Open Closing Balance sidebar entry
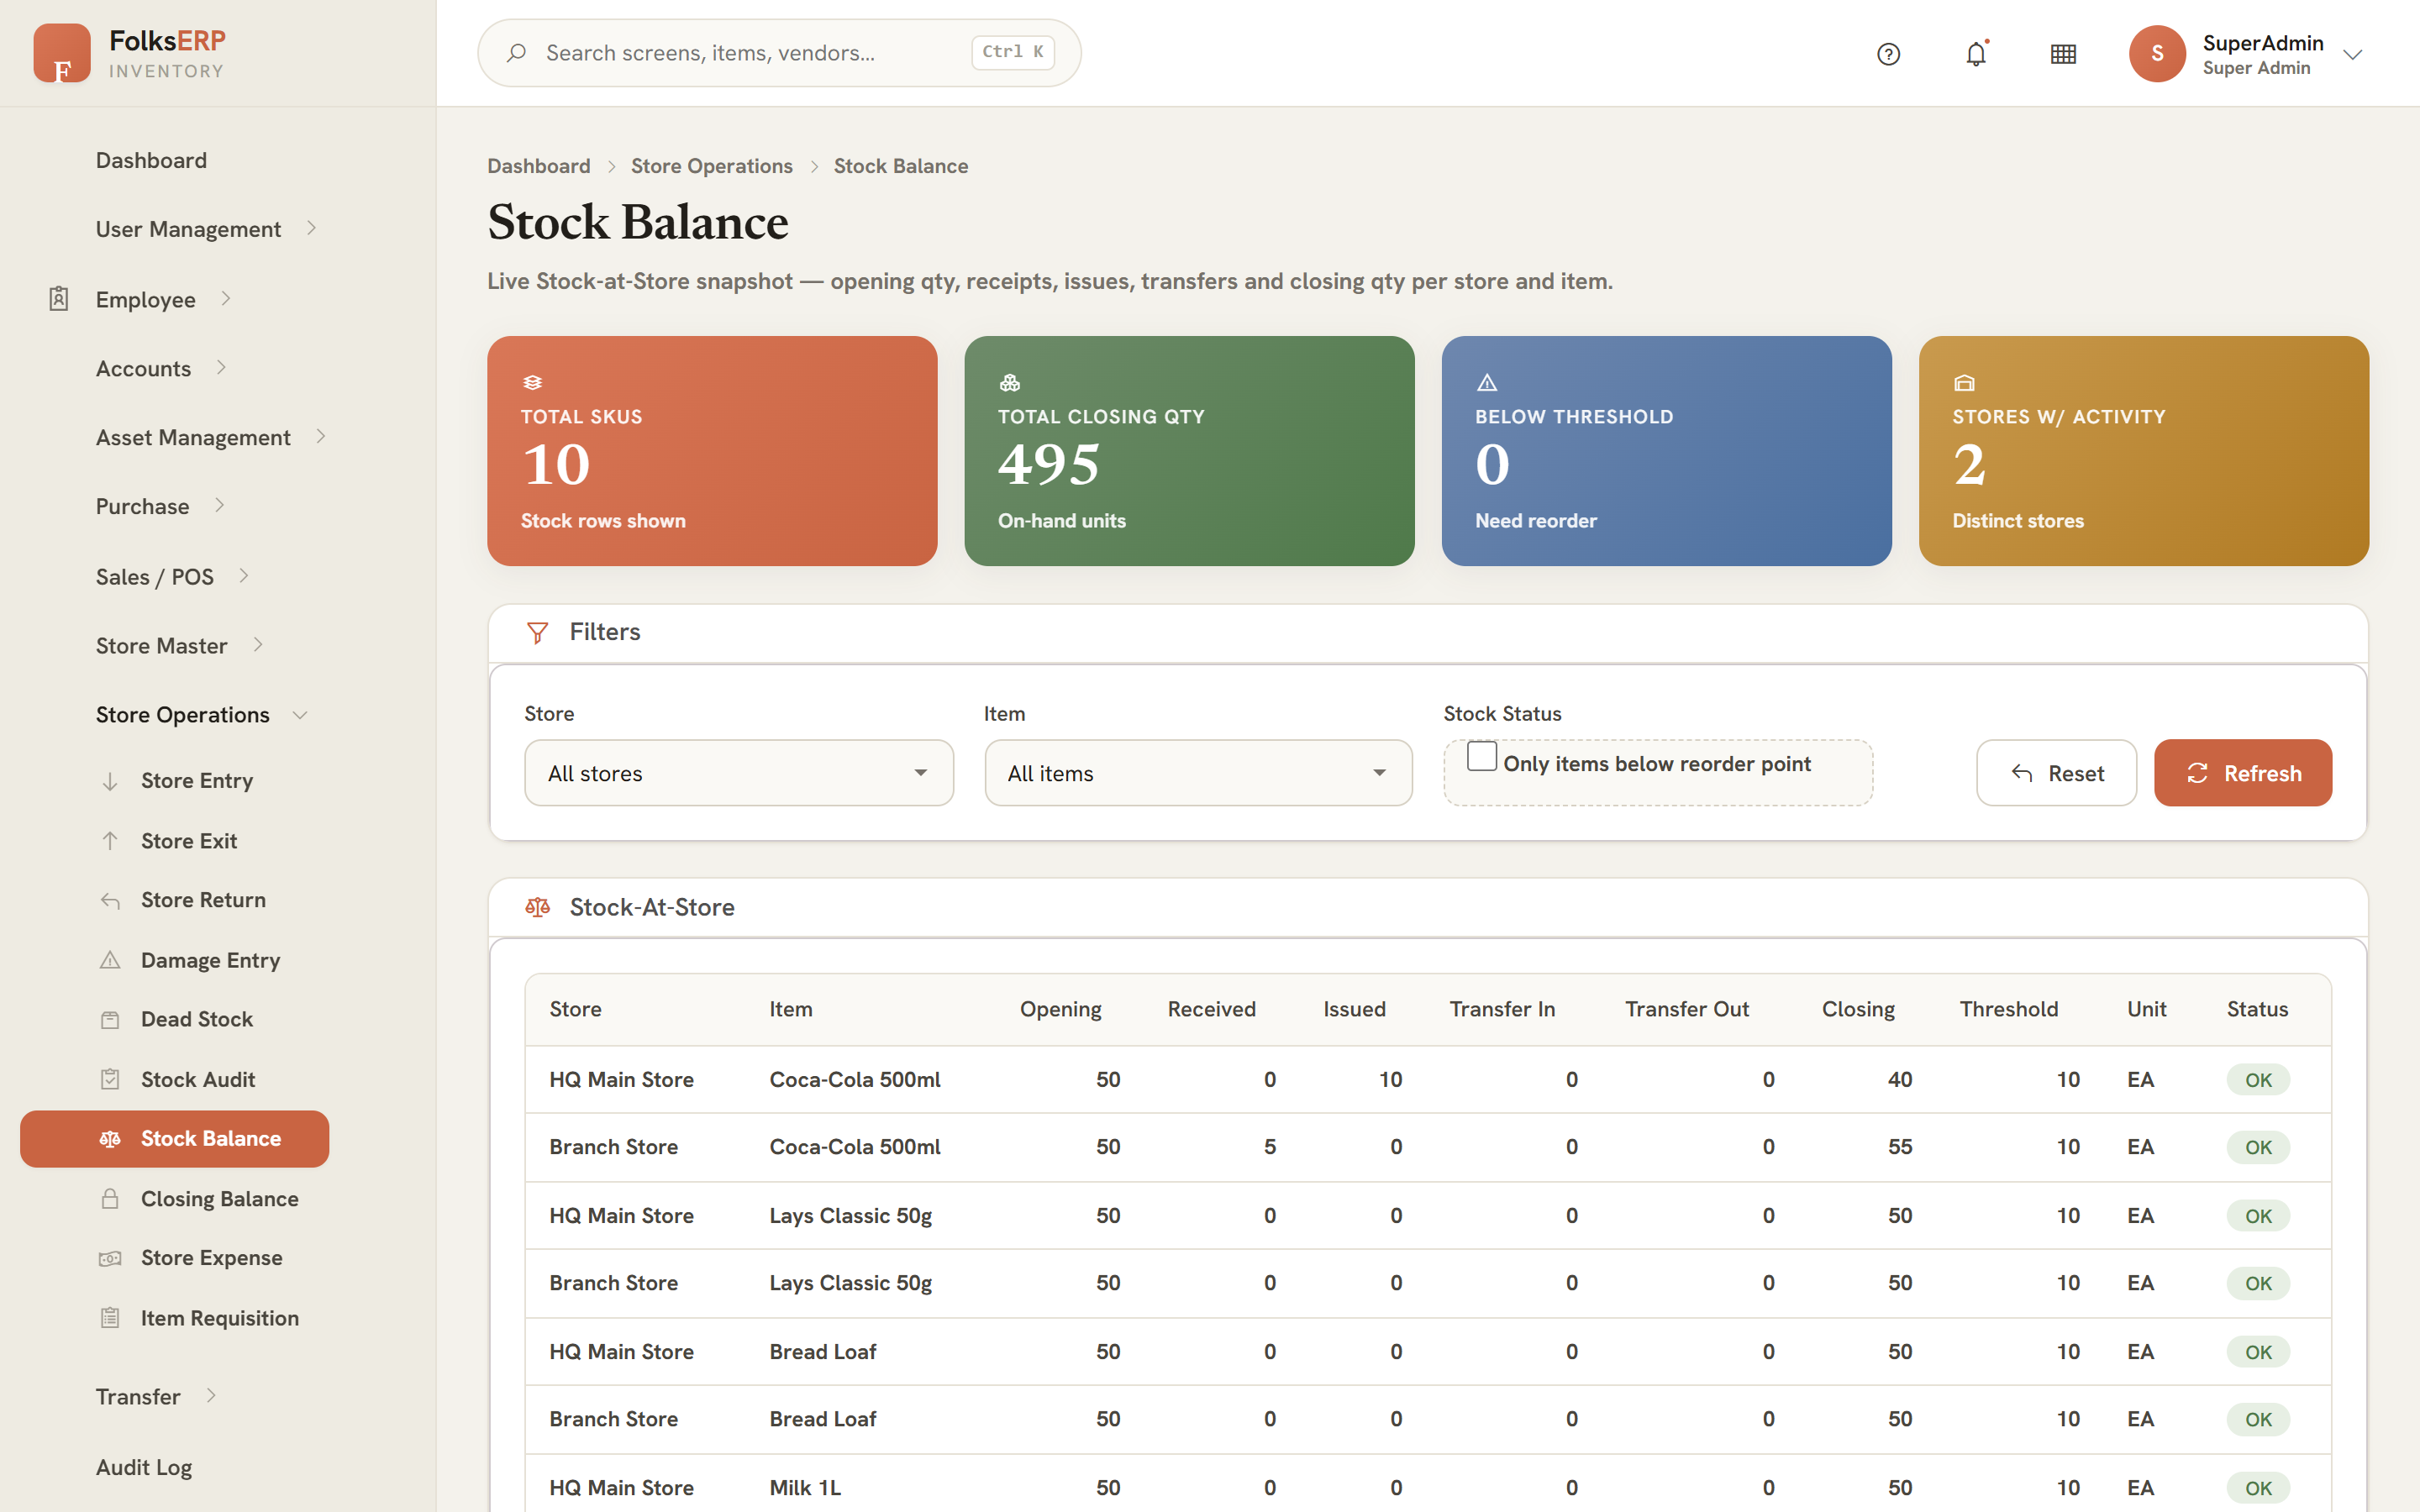Viewport: 2420px width, 1512px height. click(220, 1199)
